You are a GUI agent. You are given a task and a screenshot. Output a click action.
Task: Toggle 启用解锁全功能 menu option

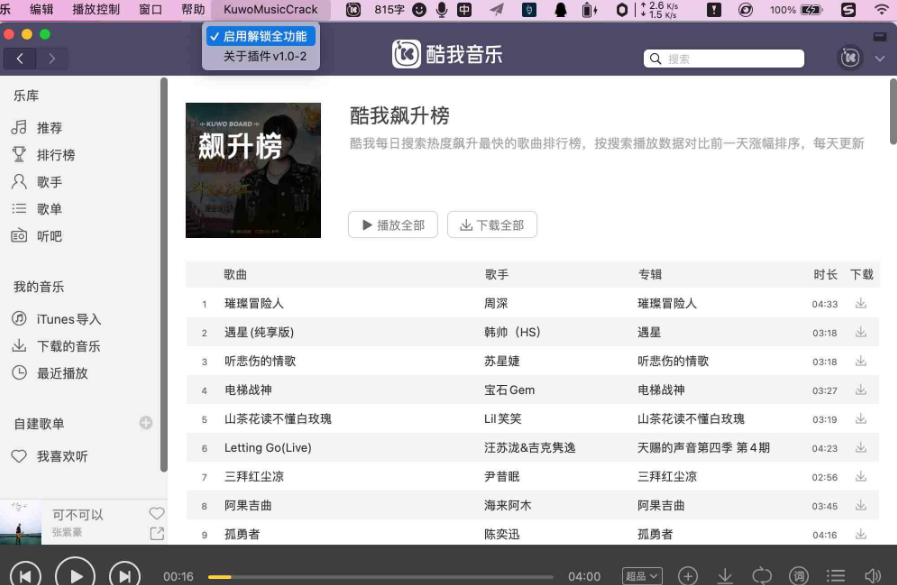[x=260, y=37]
